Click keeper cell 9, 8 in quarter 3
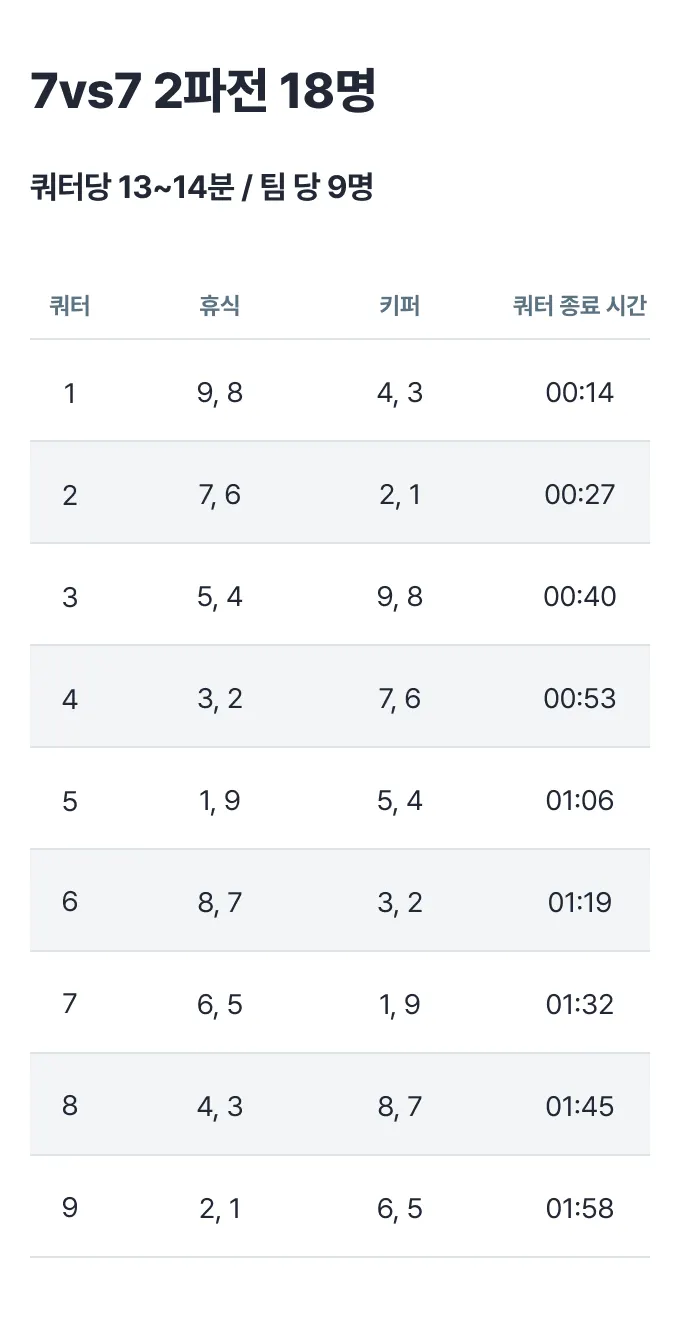The width and height of the screenshot is (680, 1318). pos(400,597)
